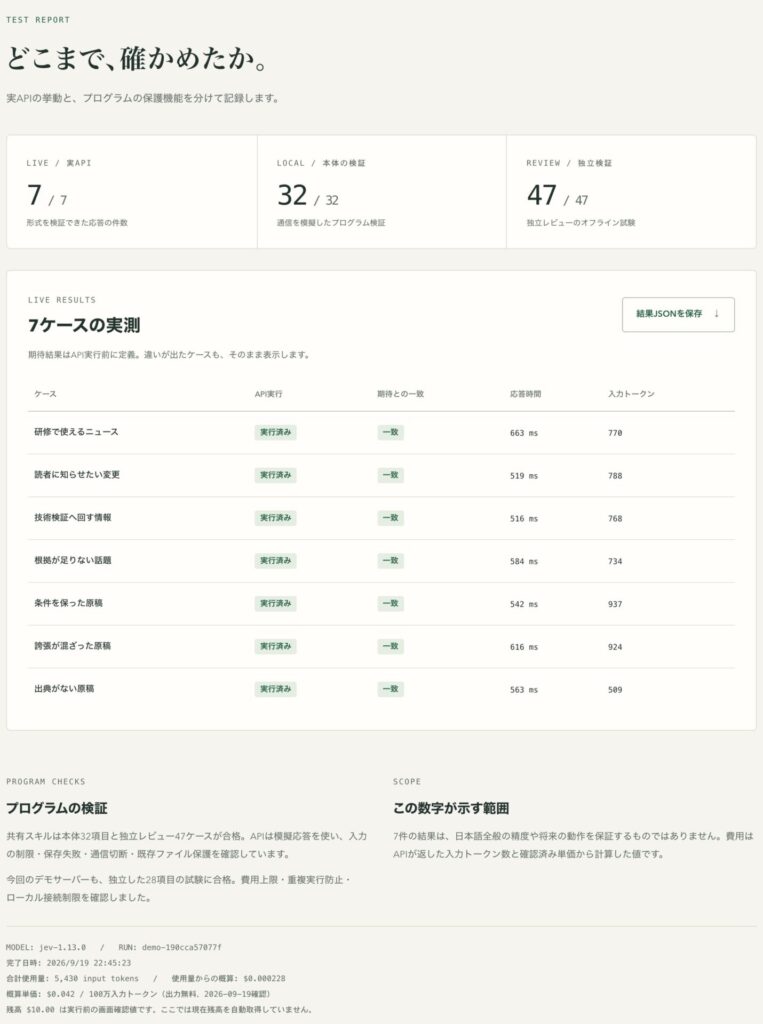The width and height of the screenshot is (763, 1024).
Task: Click the ケース column header
Action: tap(45, 394)
